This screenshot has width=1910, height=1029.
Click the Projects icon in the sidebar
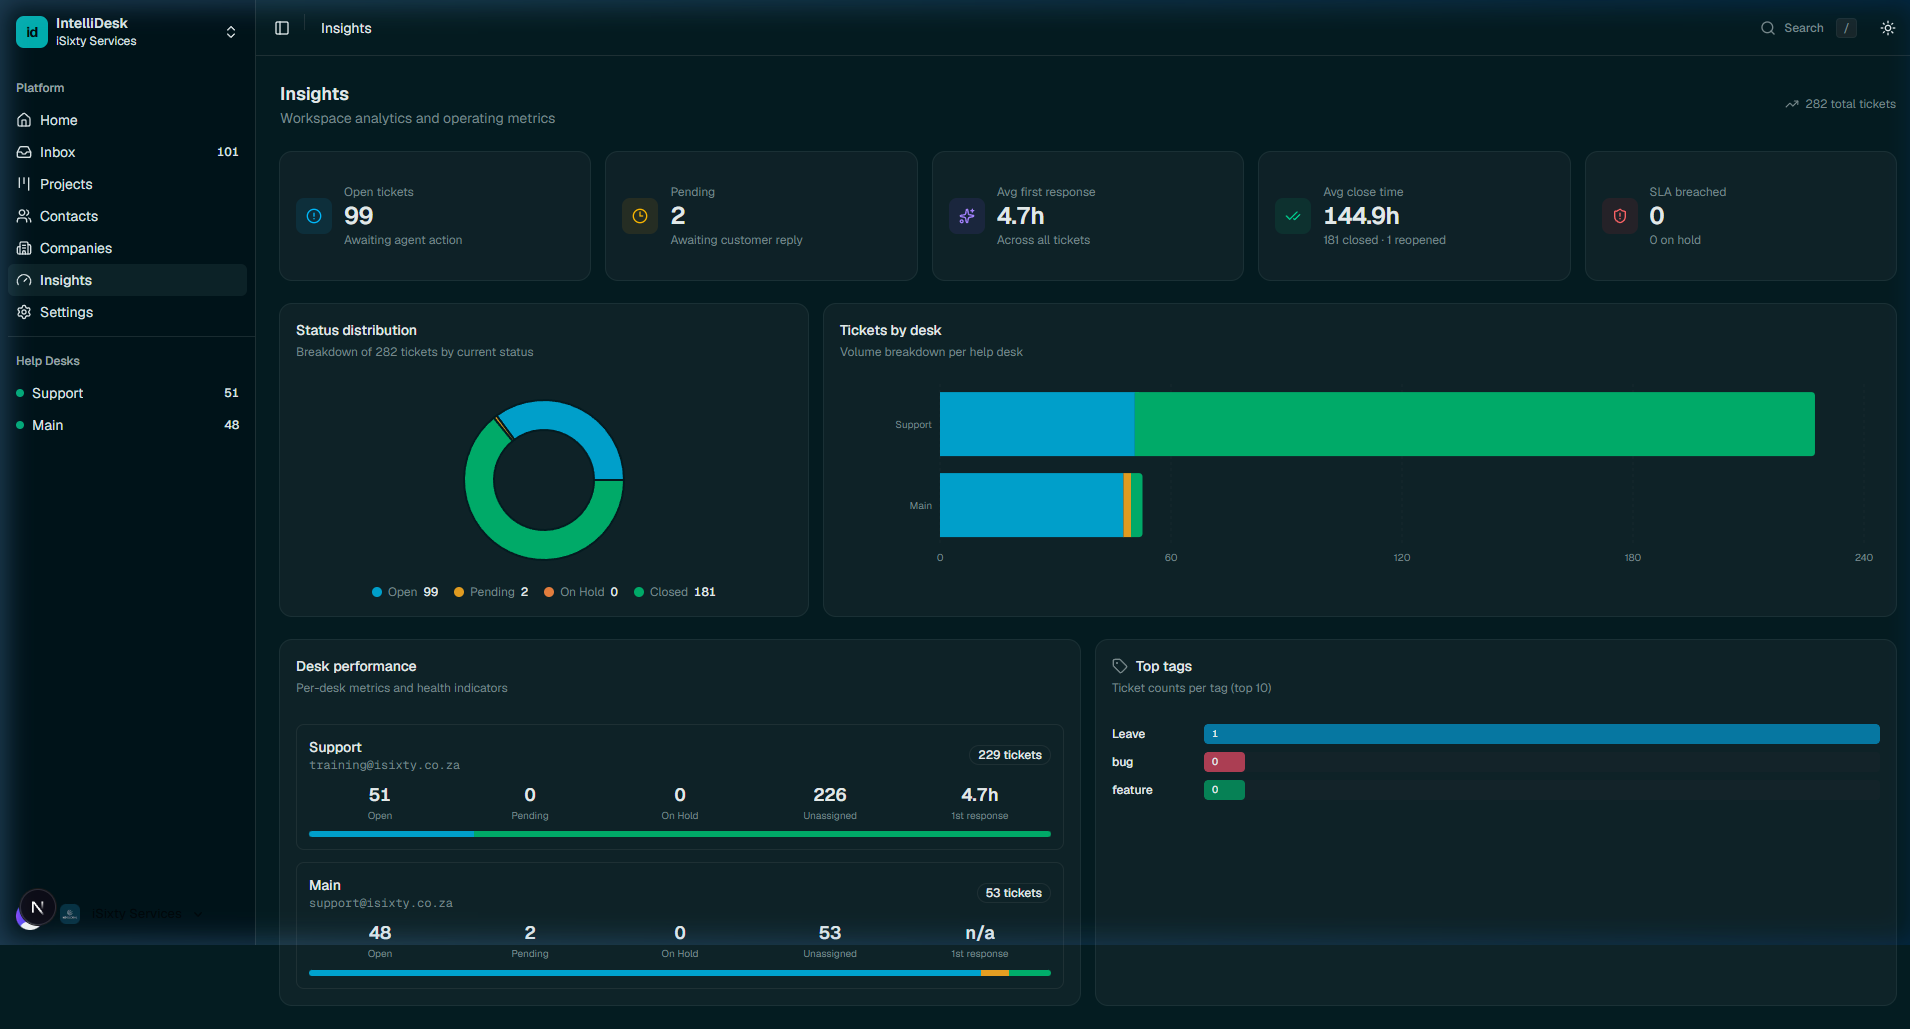tap(24, 184)
